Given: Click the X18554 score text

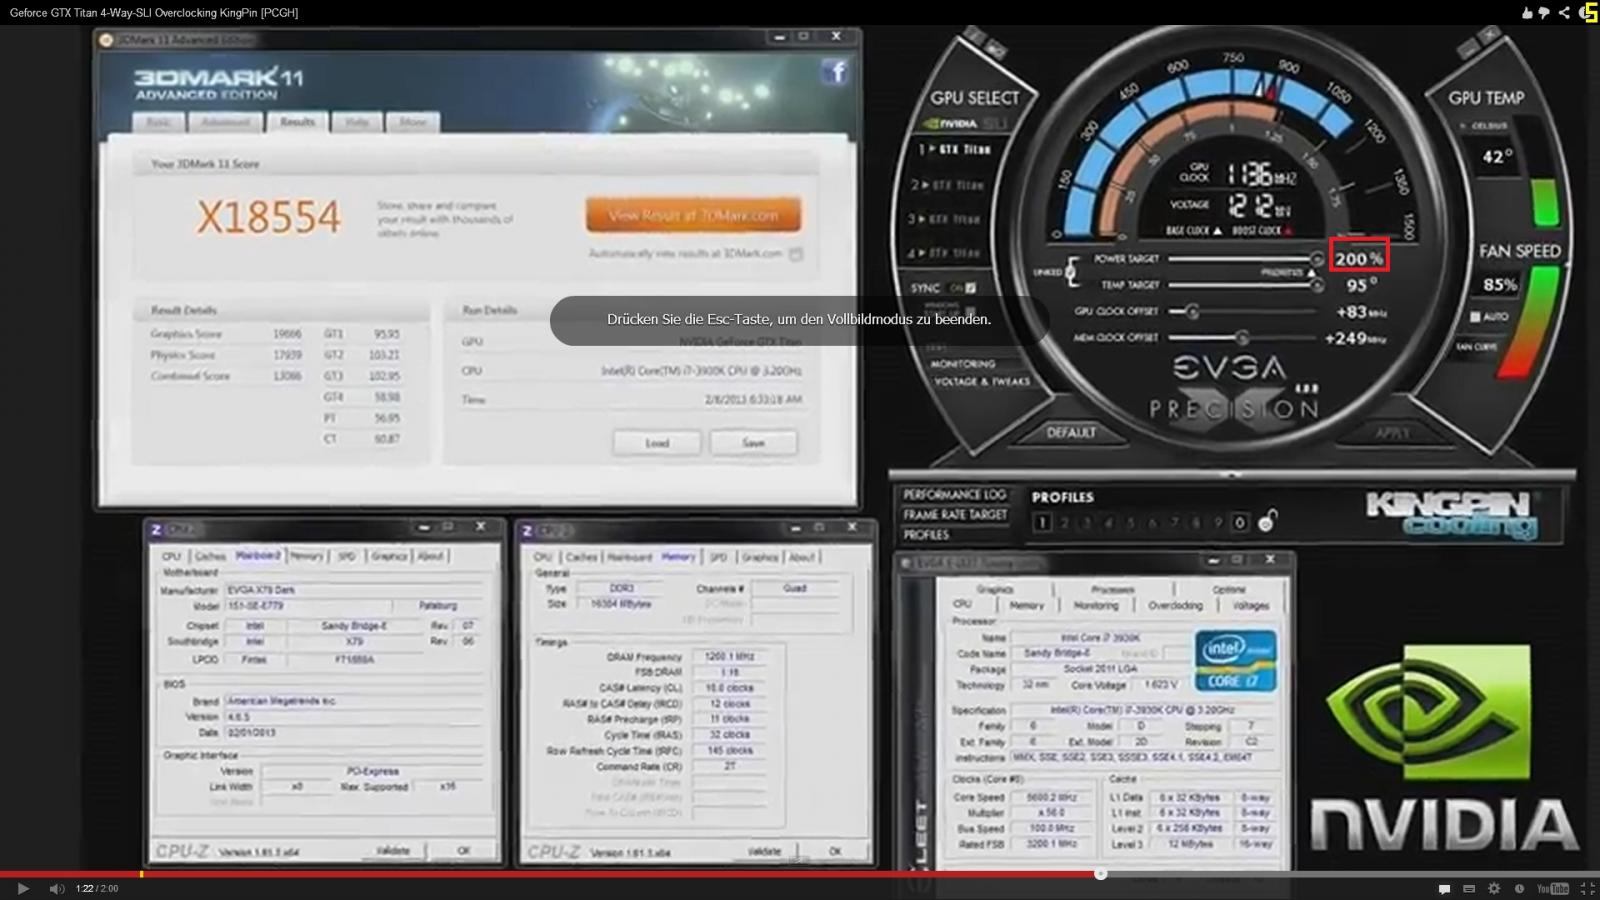Looking at the screenshot, I should [268, 217].
